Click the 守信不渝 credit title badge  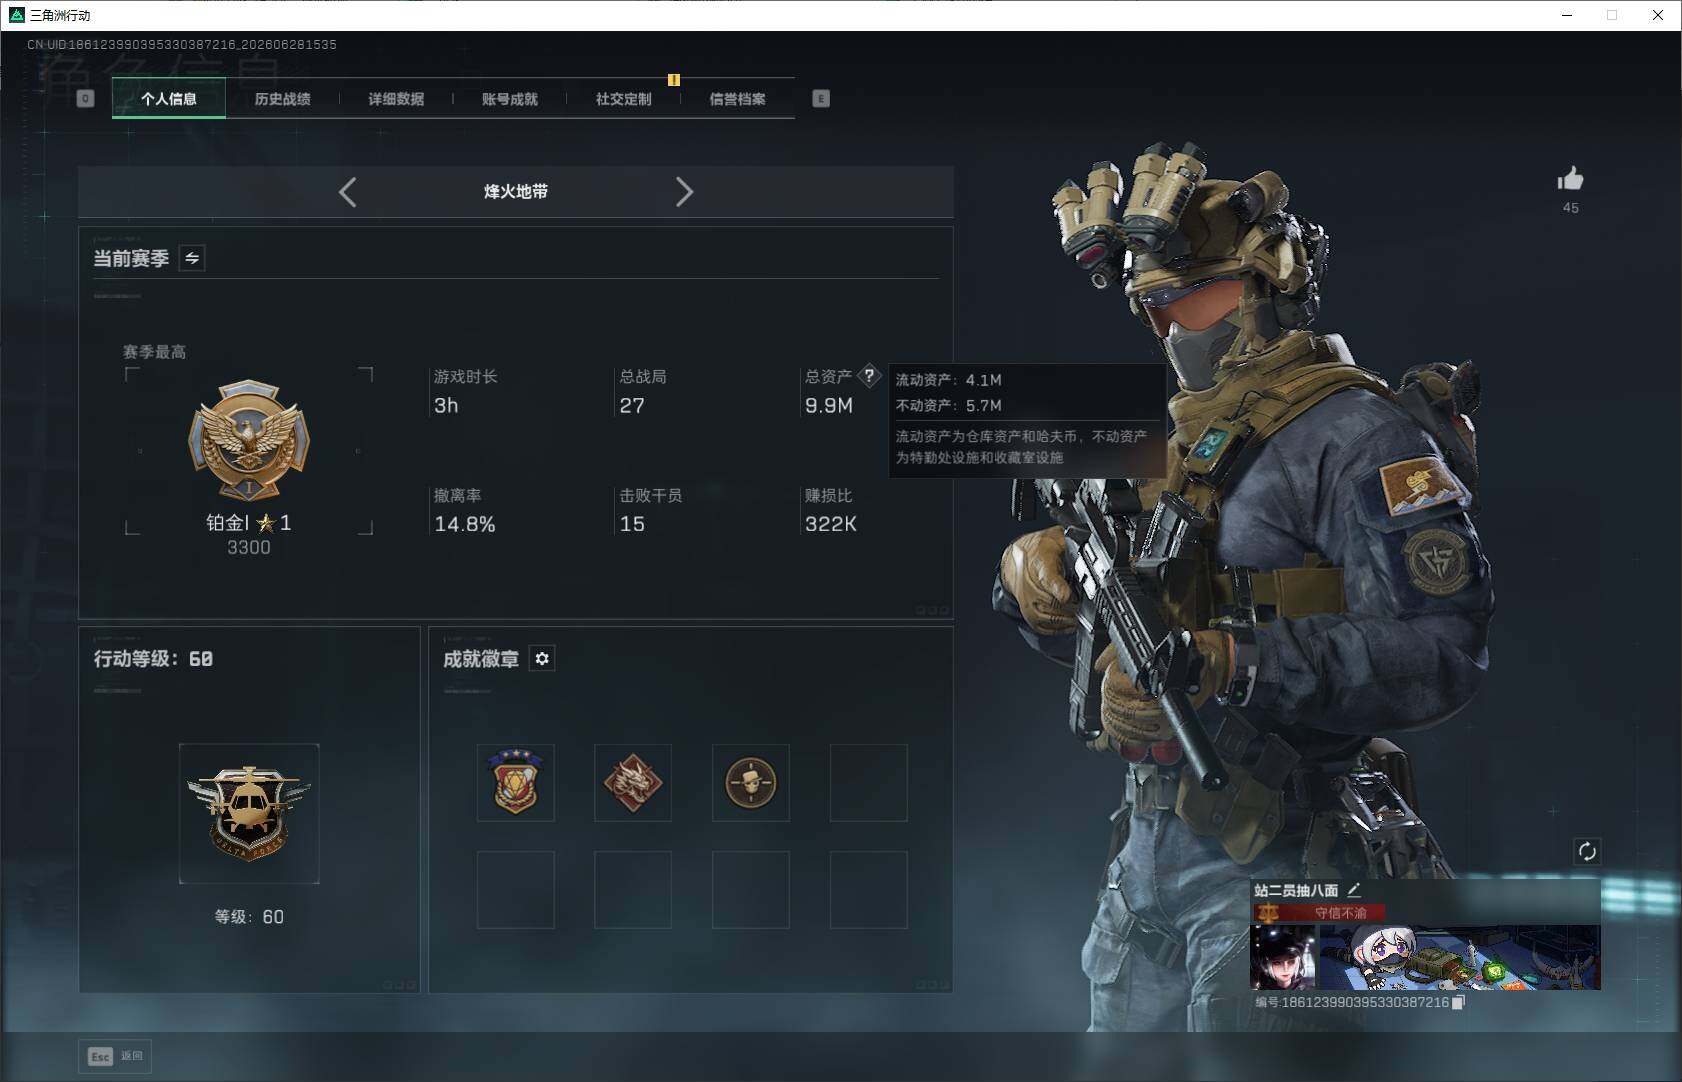[x=1319, y=913]
